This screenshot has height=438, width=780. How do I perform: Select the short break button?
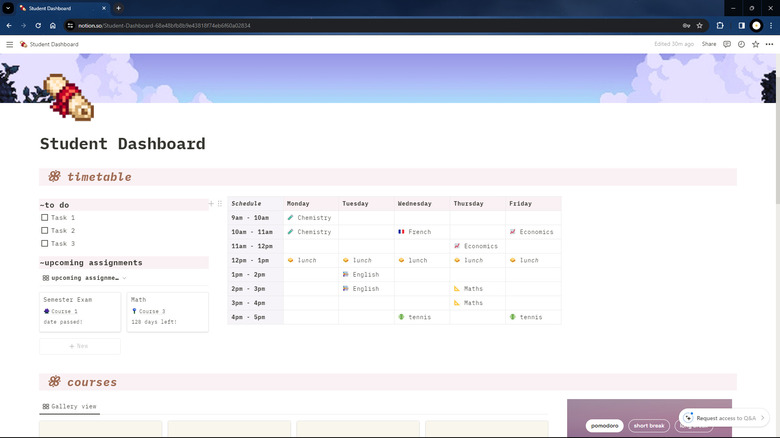[x=649, y=426]
